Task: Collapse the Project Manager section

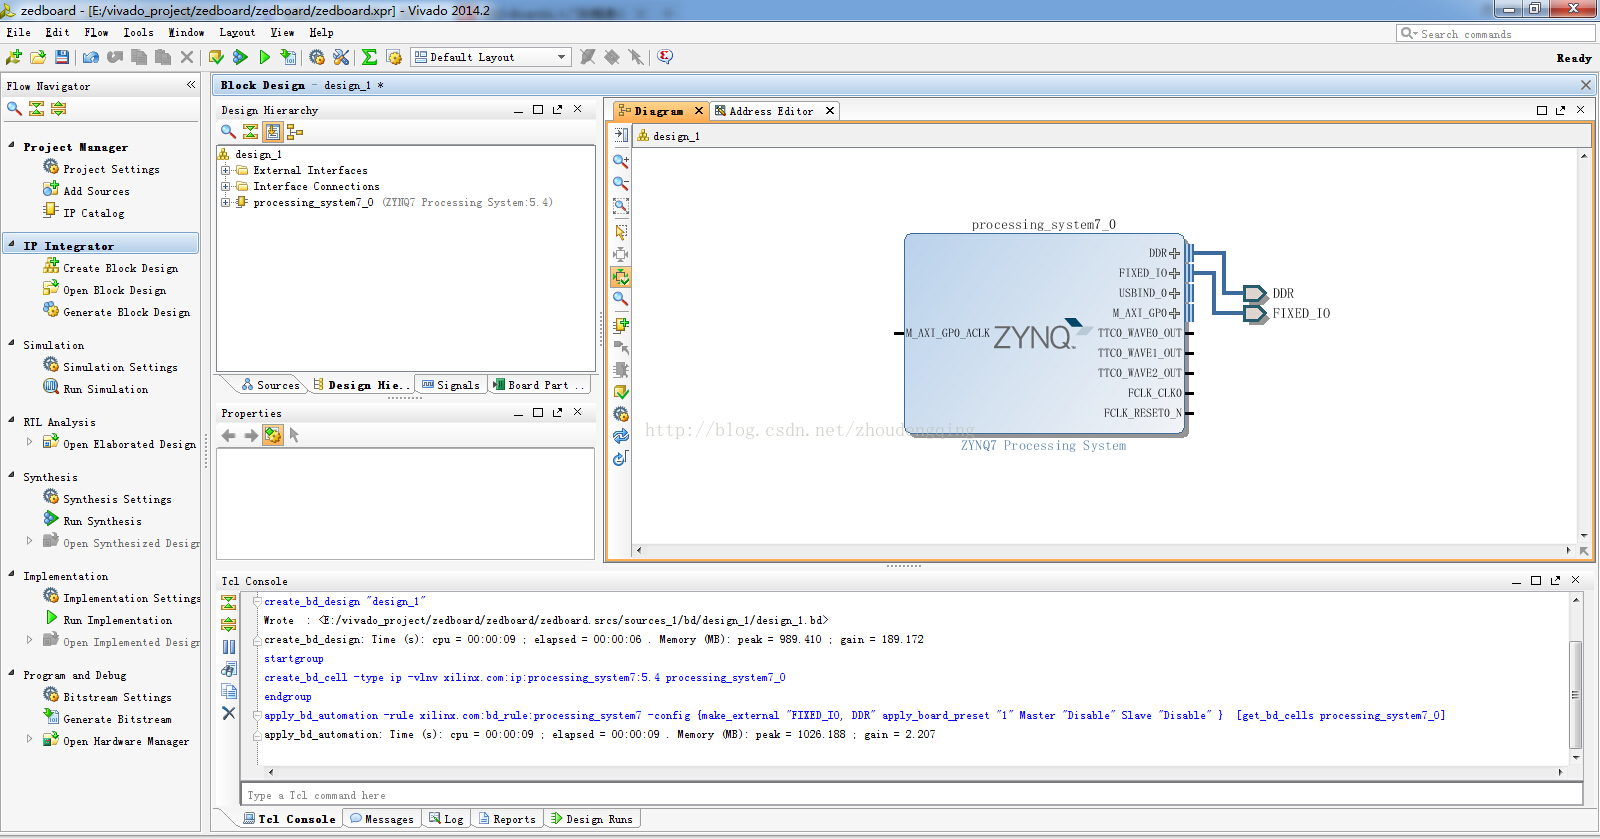Action: [x=11, y=146]
